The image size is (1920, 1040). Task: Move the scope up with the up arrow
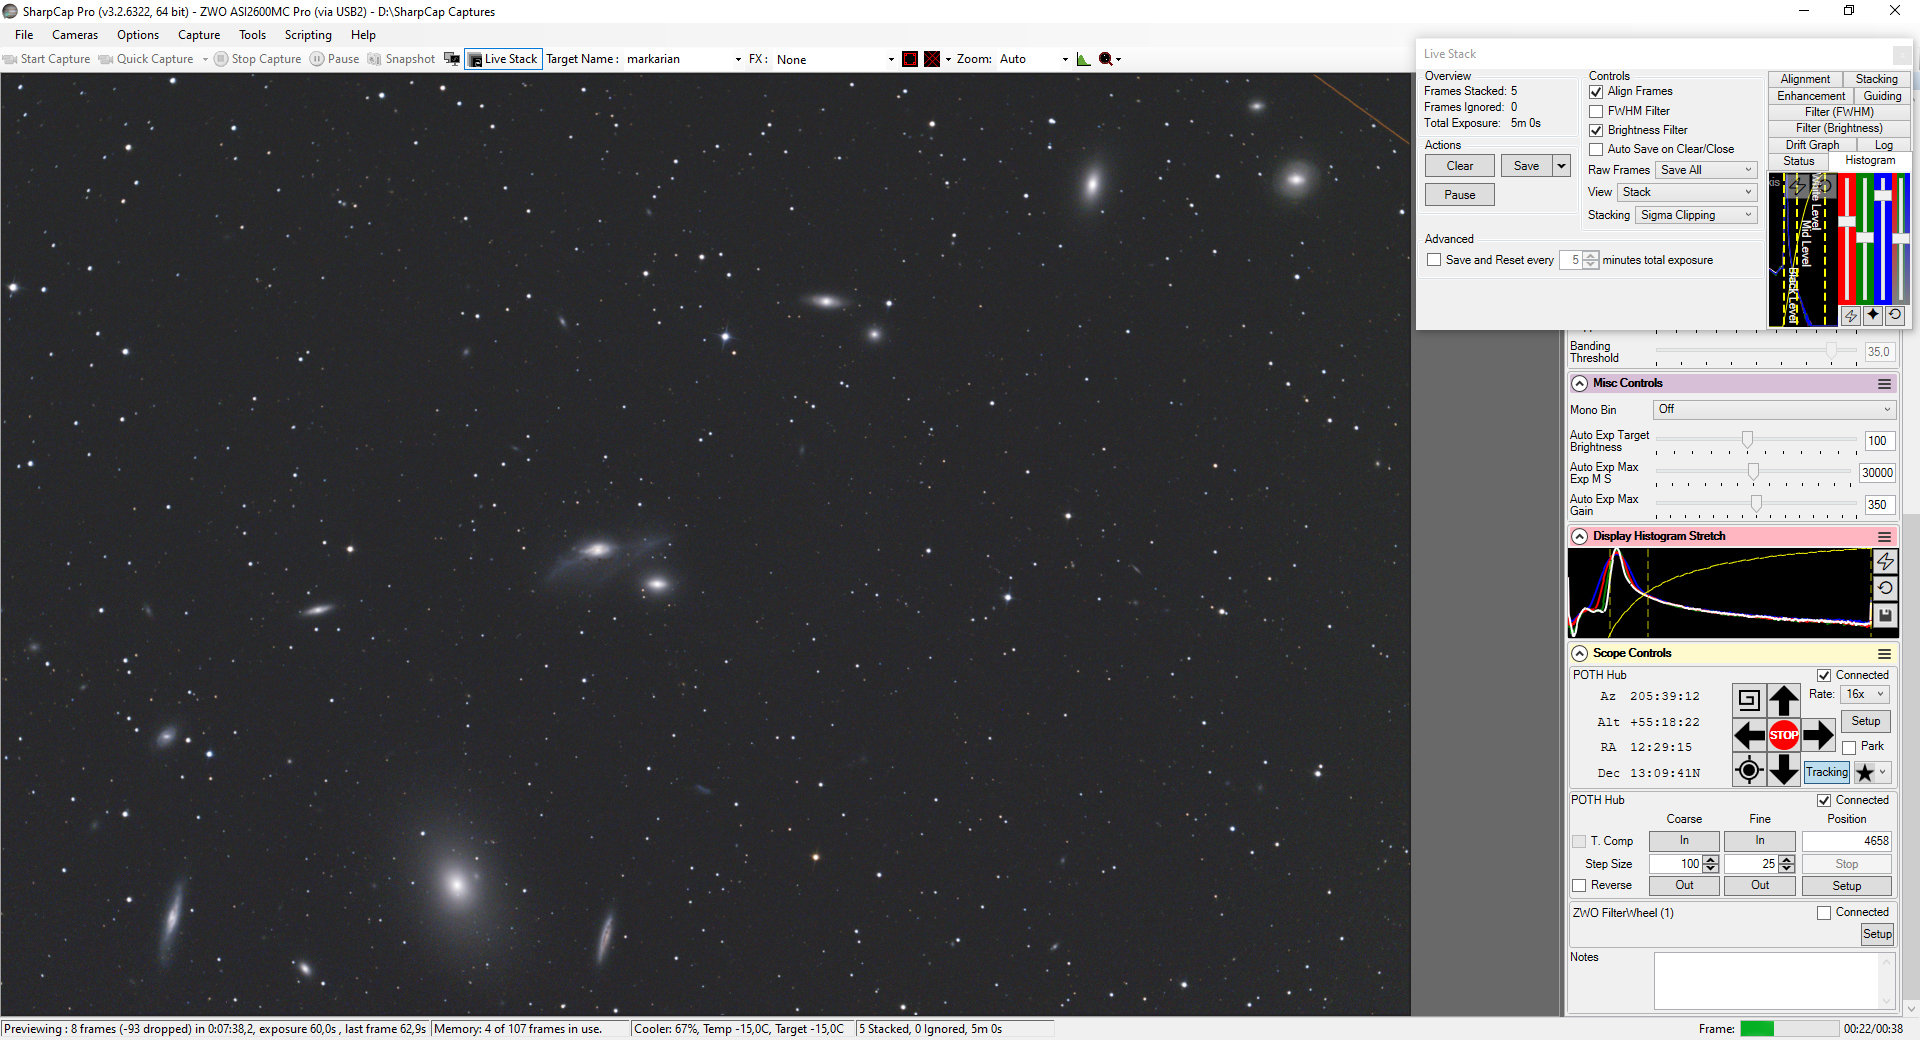pyautogui.click(x=1784, y=700)
